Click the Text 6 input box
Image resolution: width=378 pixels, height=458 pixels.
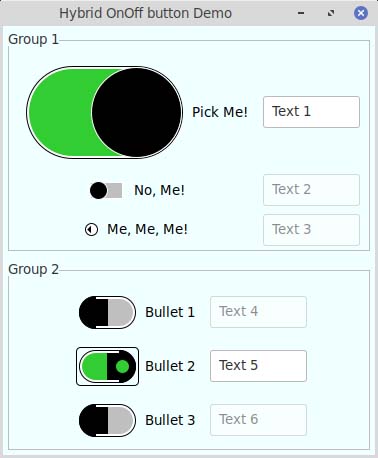pos(258,420)
